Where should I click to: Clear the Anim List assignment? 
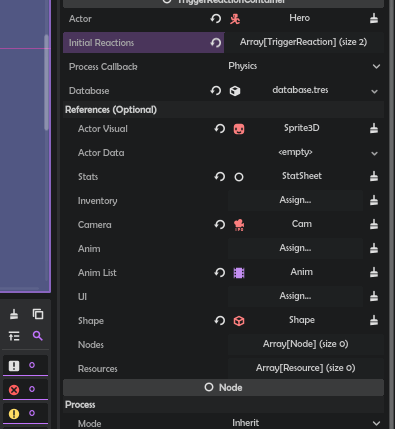[374, 273]
